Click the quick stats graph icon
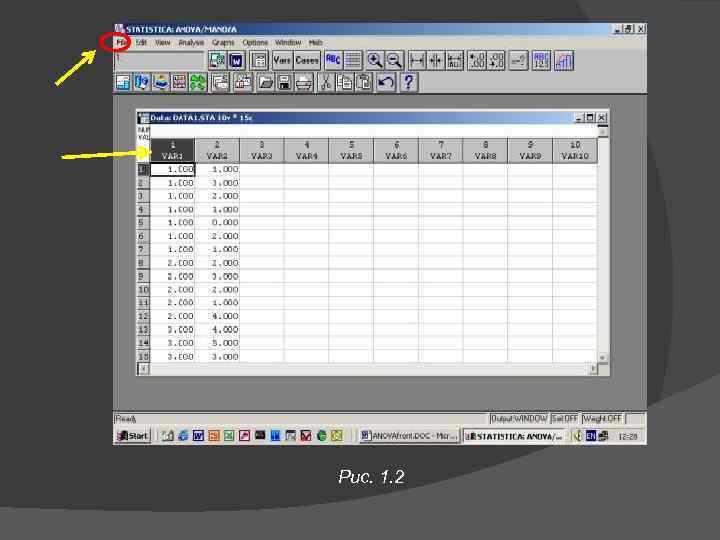 click(x=564, y=61)
